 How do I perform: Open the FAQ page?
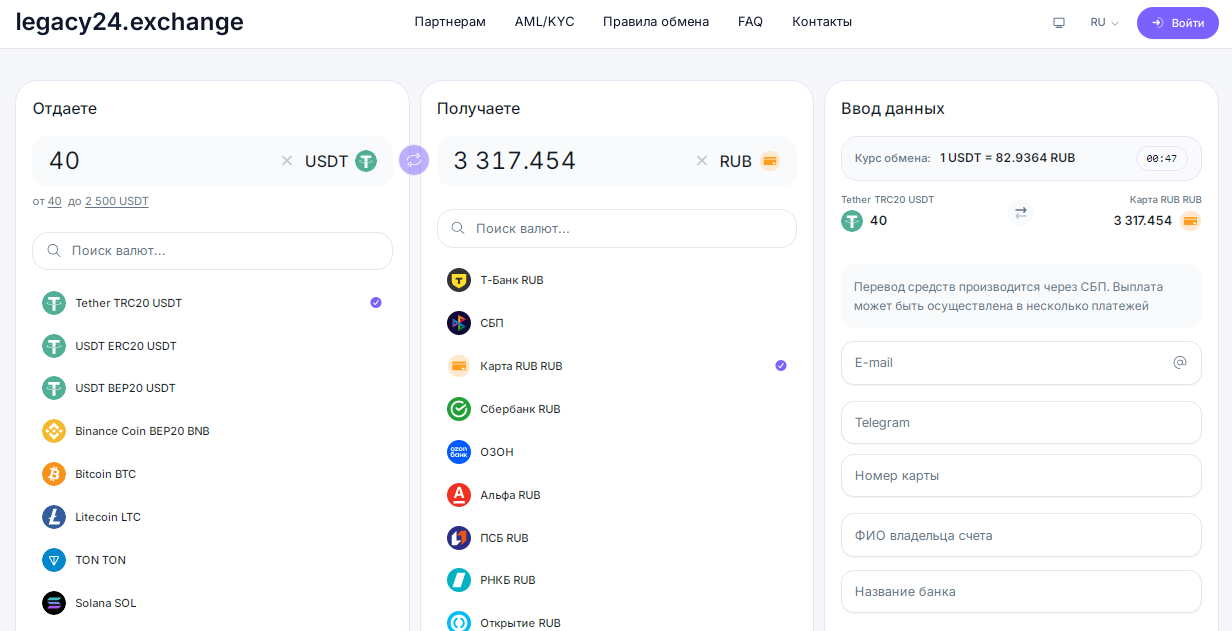click(750, 22)
